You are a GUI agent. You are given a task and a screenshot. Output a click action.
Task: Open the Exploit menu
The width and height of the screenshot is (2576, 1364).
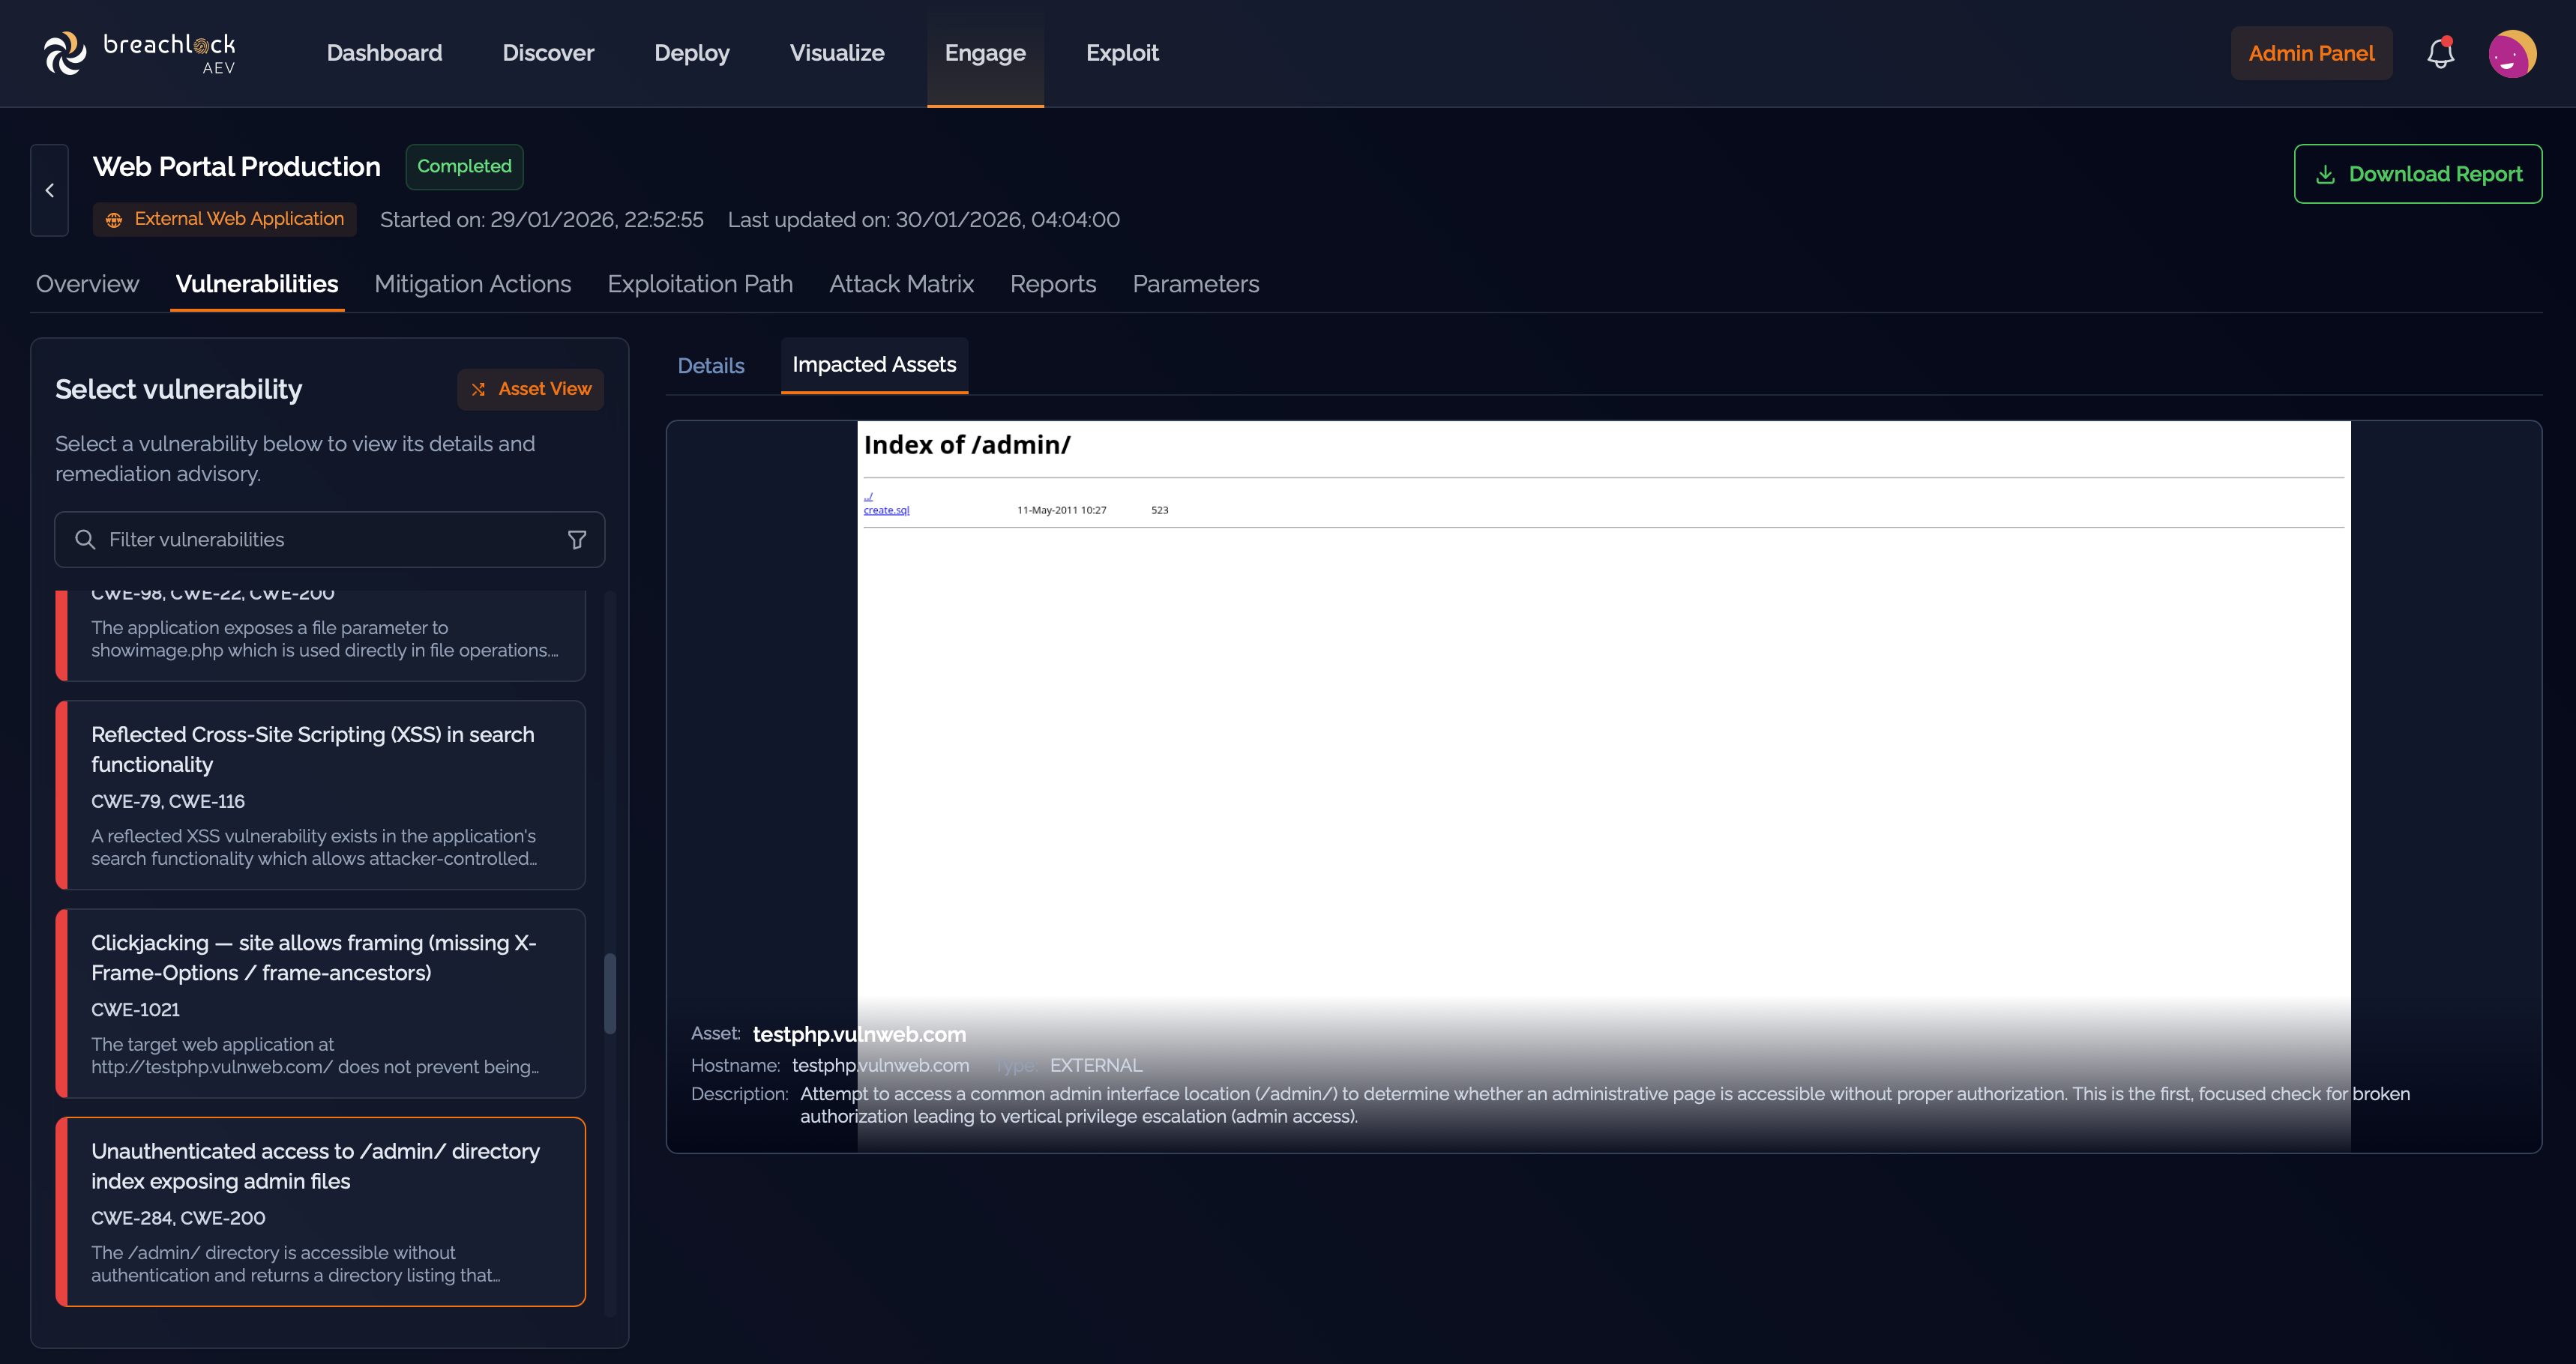pos(1122,53)
